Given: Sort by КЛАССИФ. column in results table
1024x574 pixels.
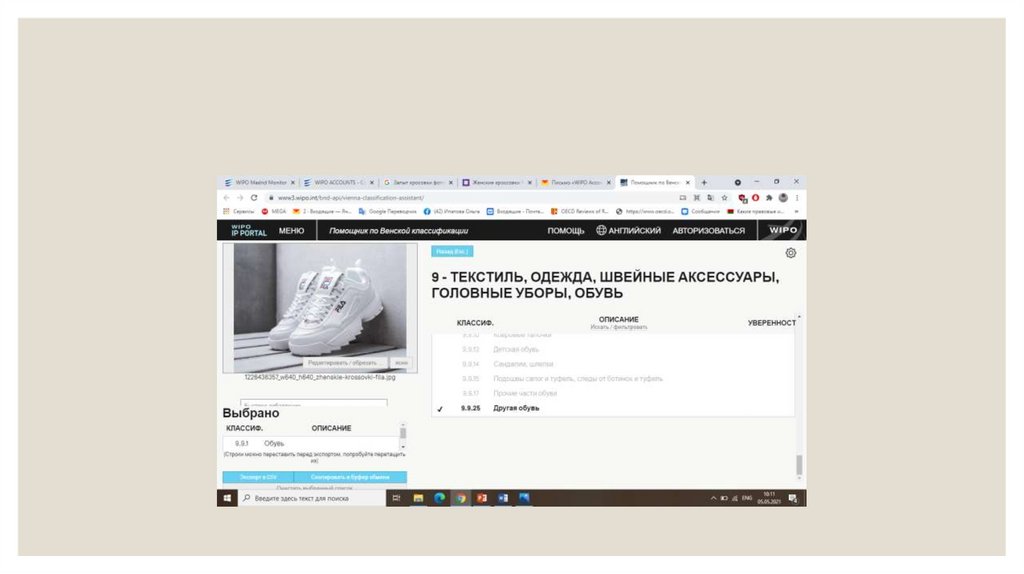Looking at the screenshot, I should [x=475, y=323].
